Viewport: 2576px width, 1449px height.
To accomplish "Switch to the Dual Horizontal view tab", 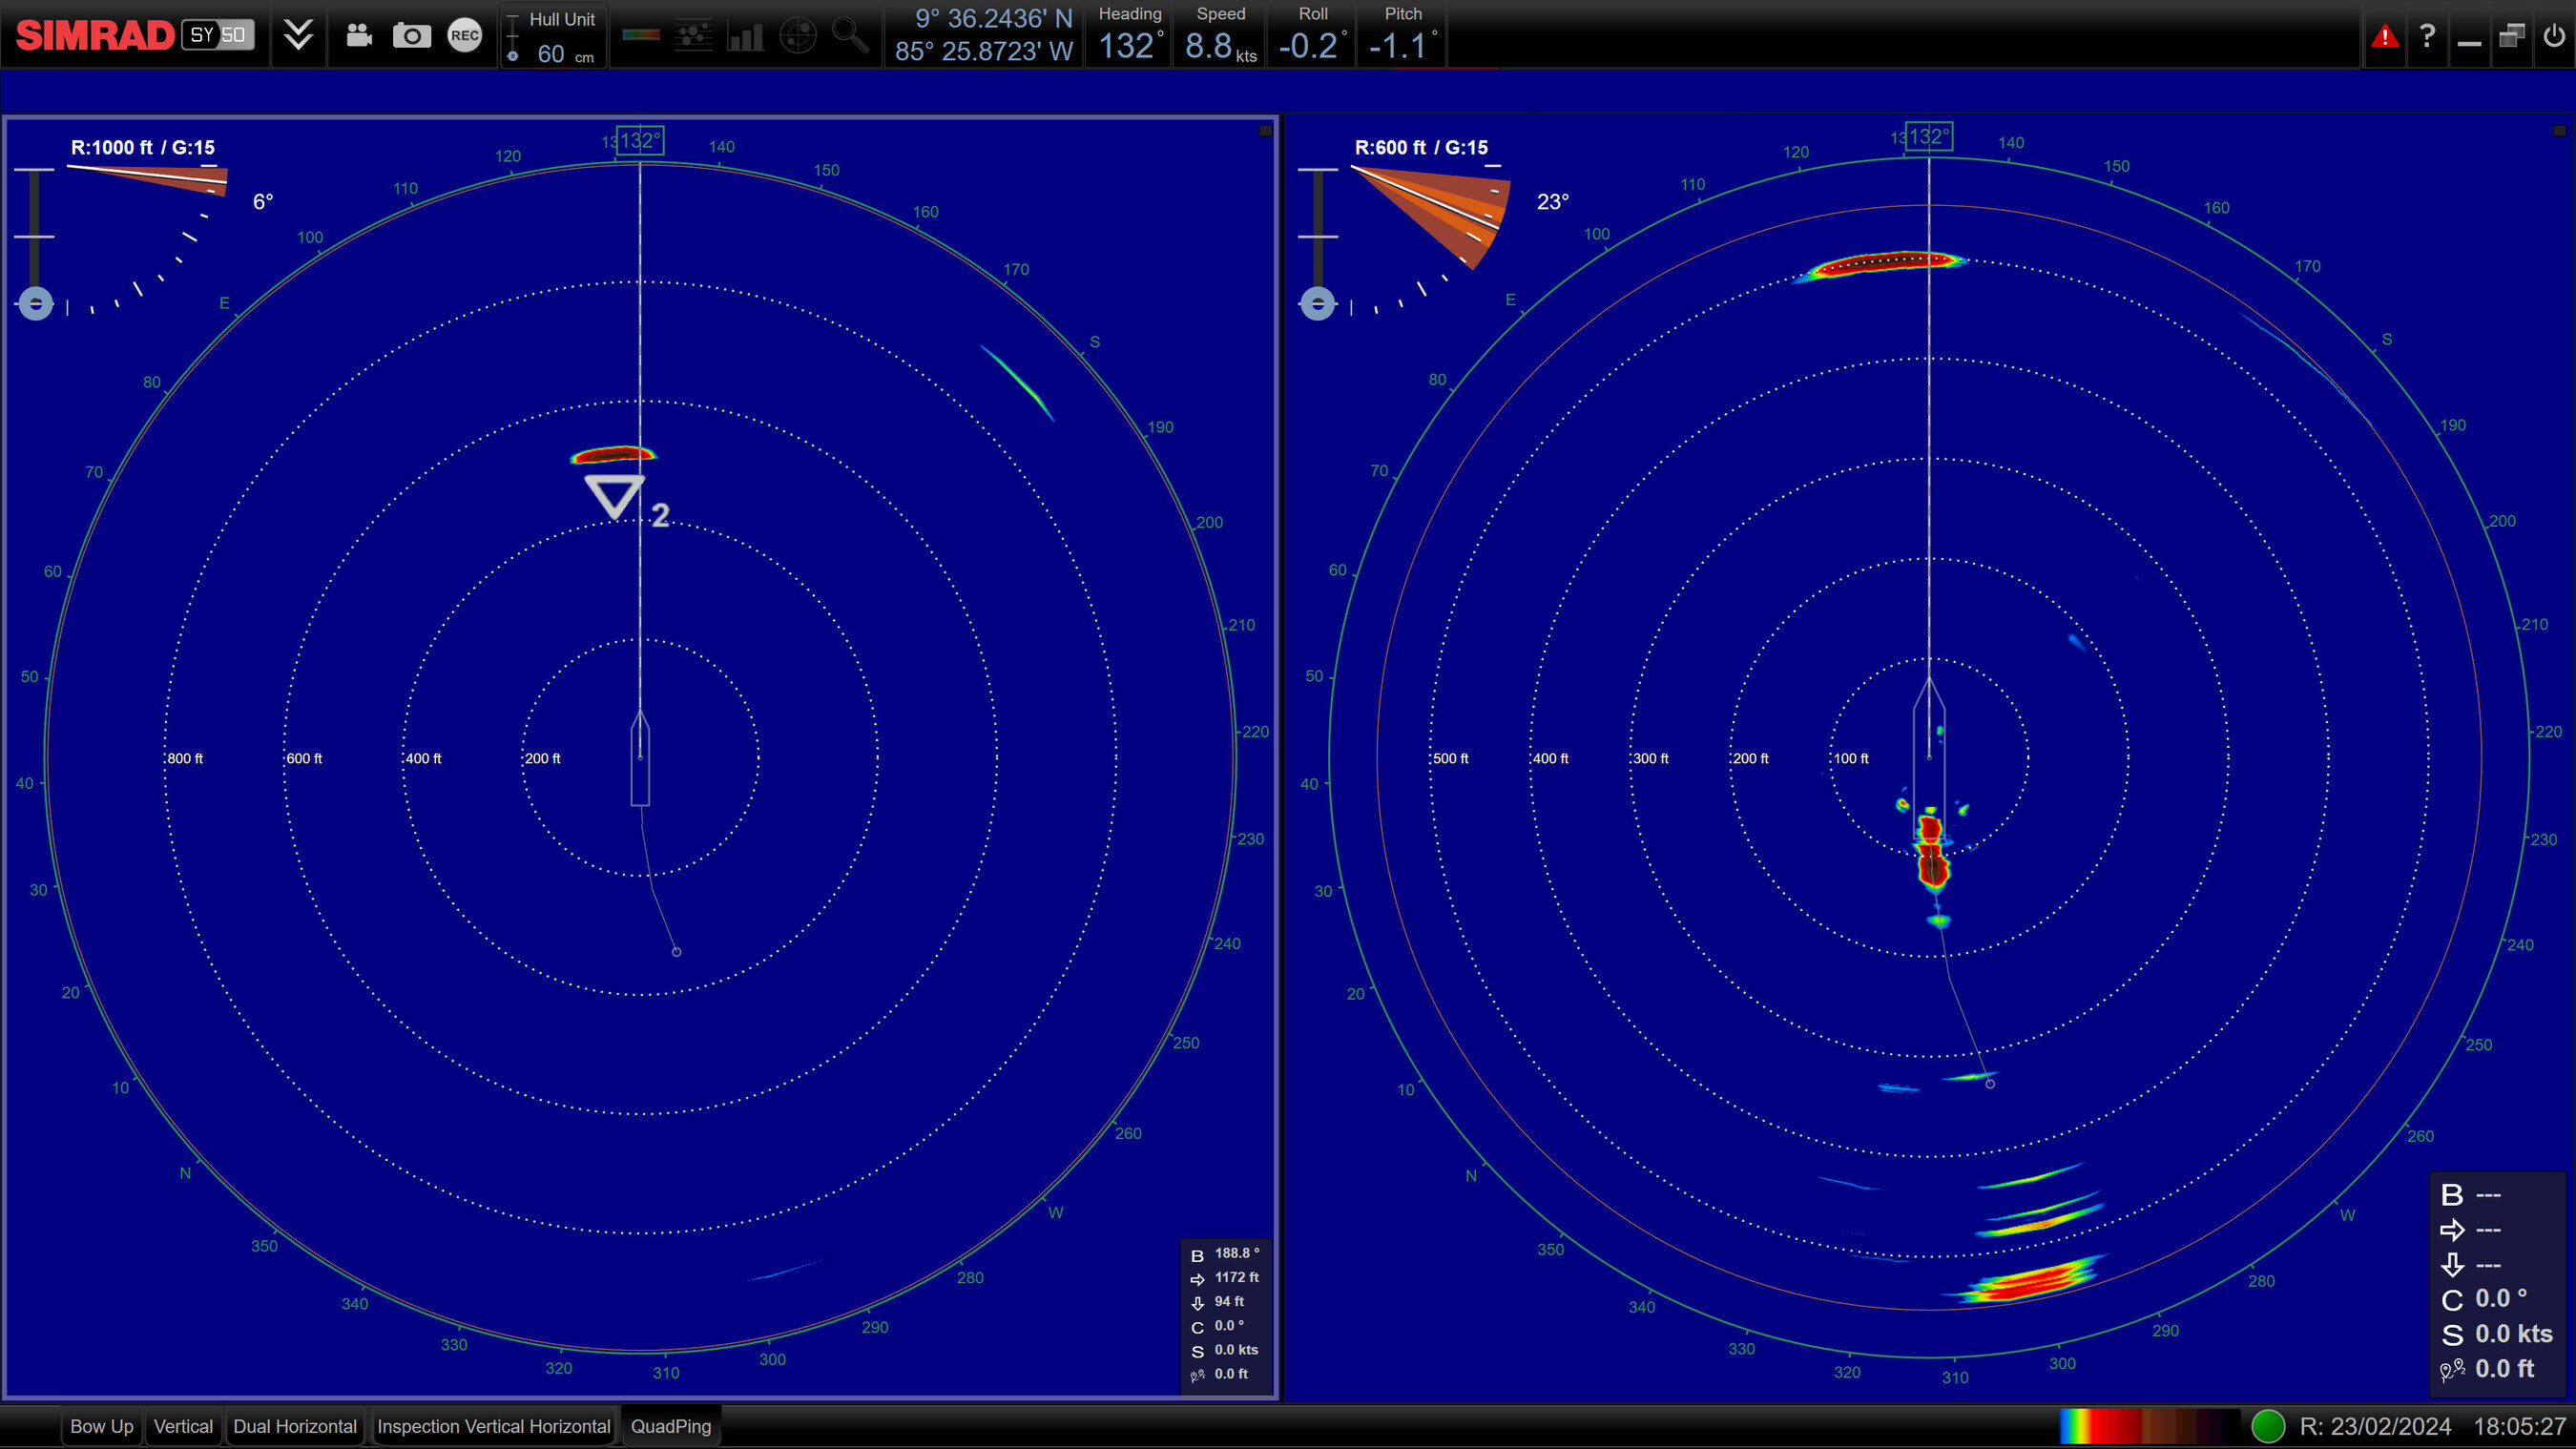I will (x=295, y=1427).
